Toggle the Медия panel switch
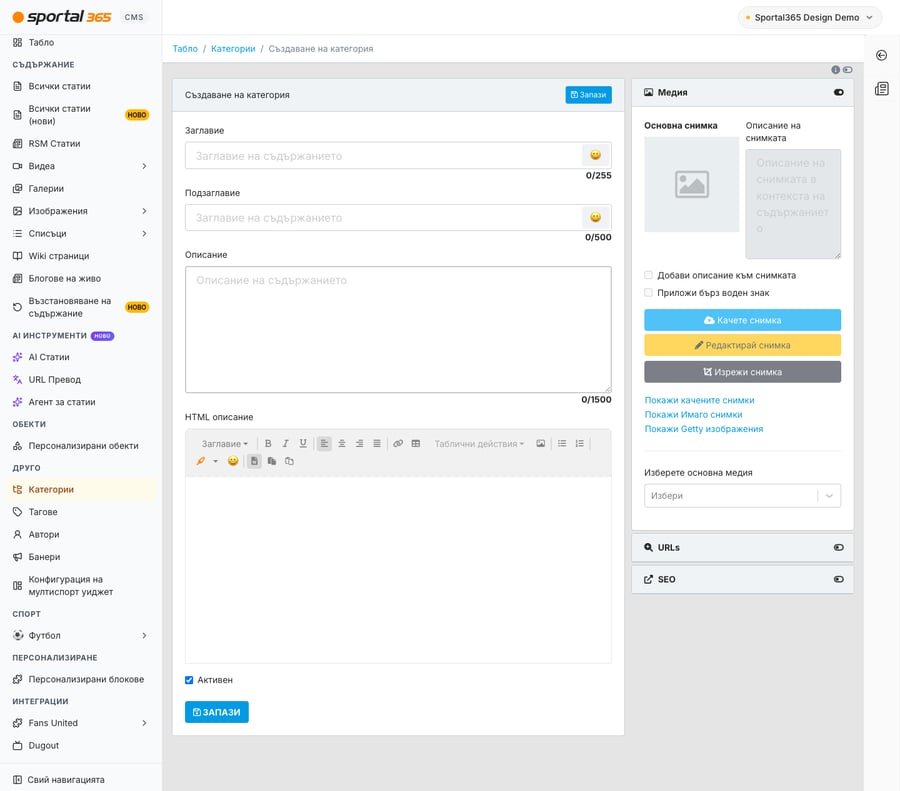The width and height of the screenshot is (900, 791). tap(839, 92)
